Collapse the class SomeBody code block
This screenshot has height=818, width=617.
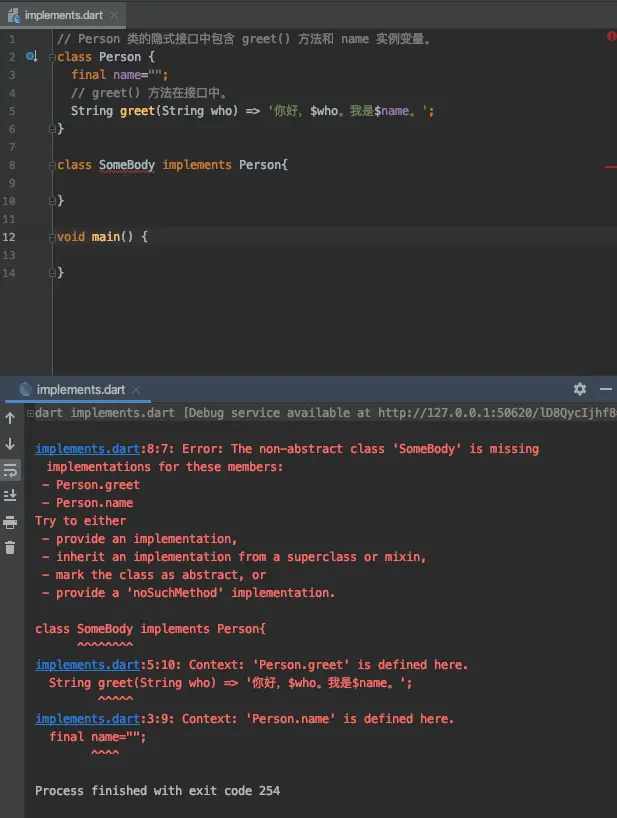pyautogui.click(x=52, y=165)
